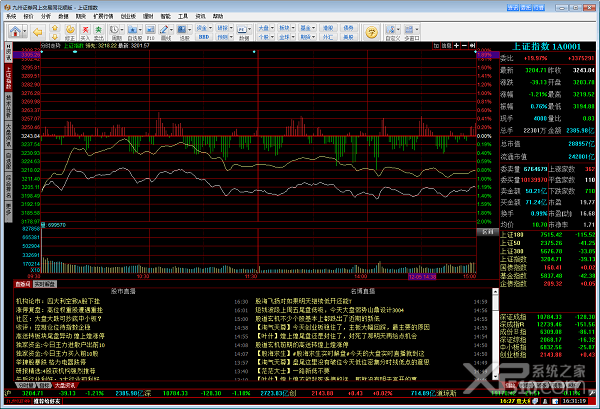This screenshot has width=600, height=409.
Task: Click the status bar clock showing 16:31:19
Action: (574, 401)
